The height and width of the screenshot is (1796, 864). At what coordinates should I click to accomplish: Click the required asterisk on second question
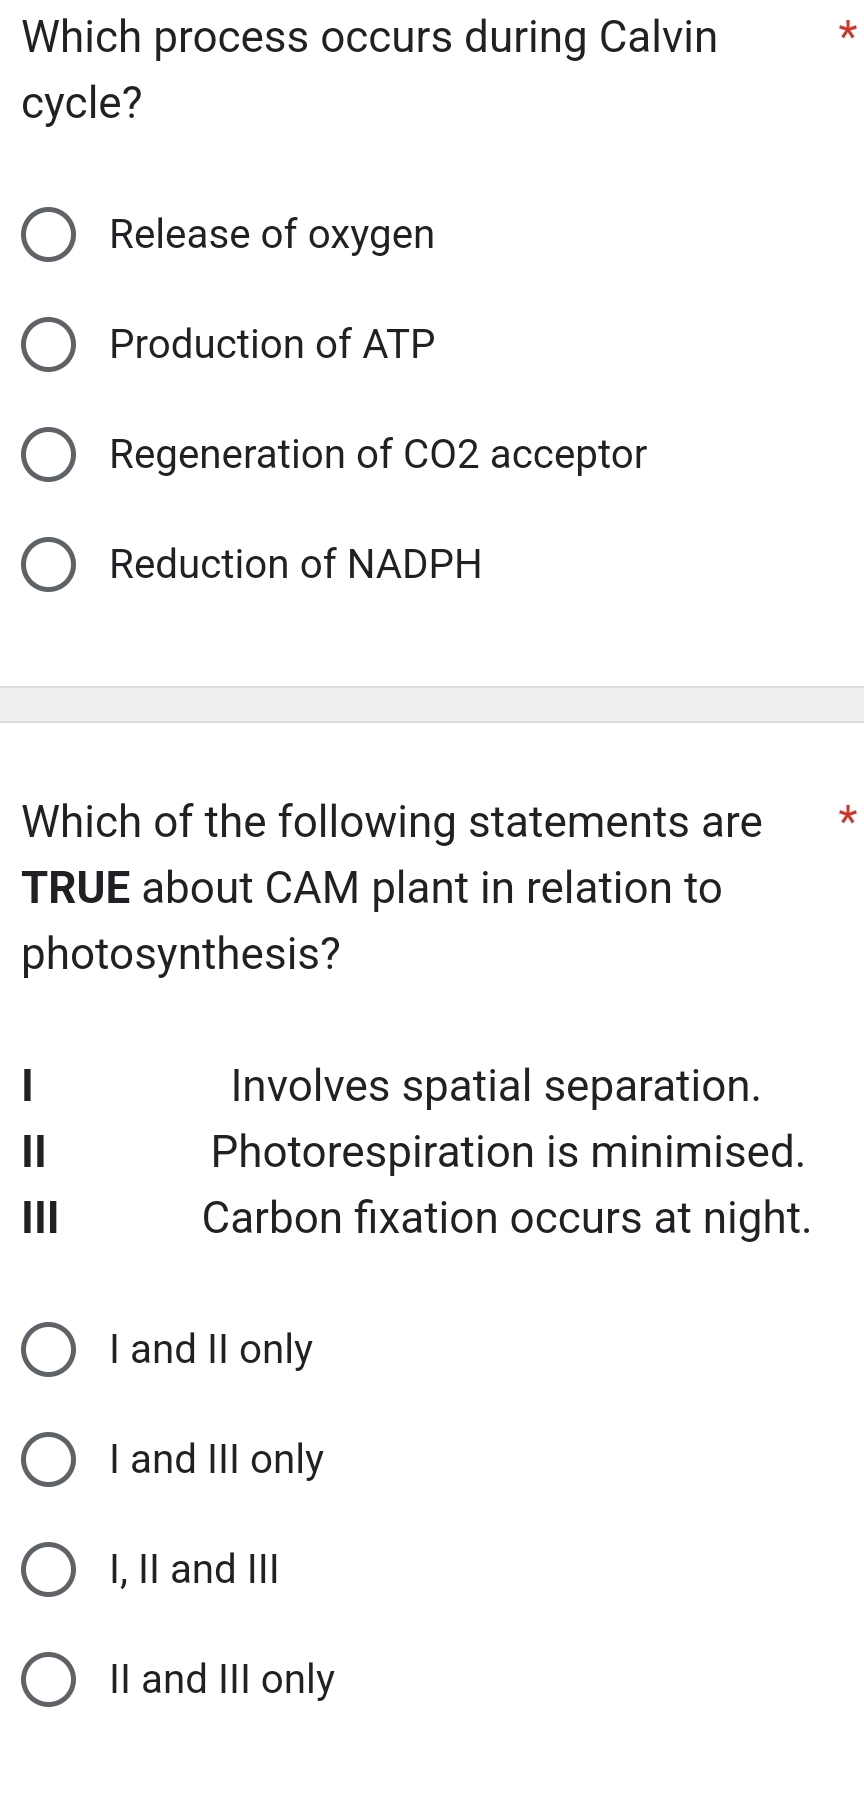point(847,818)
